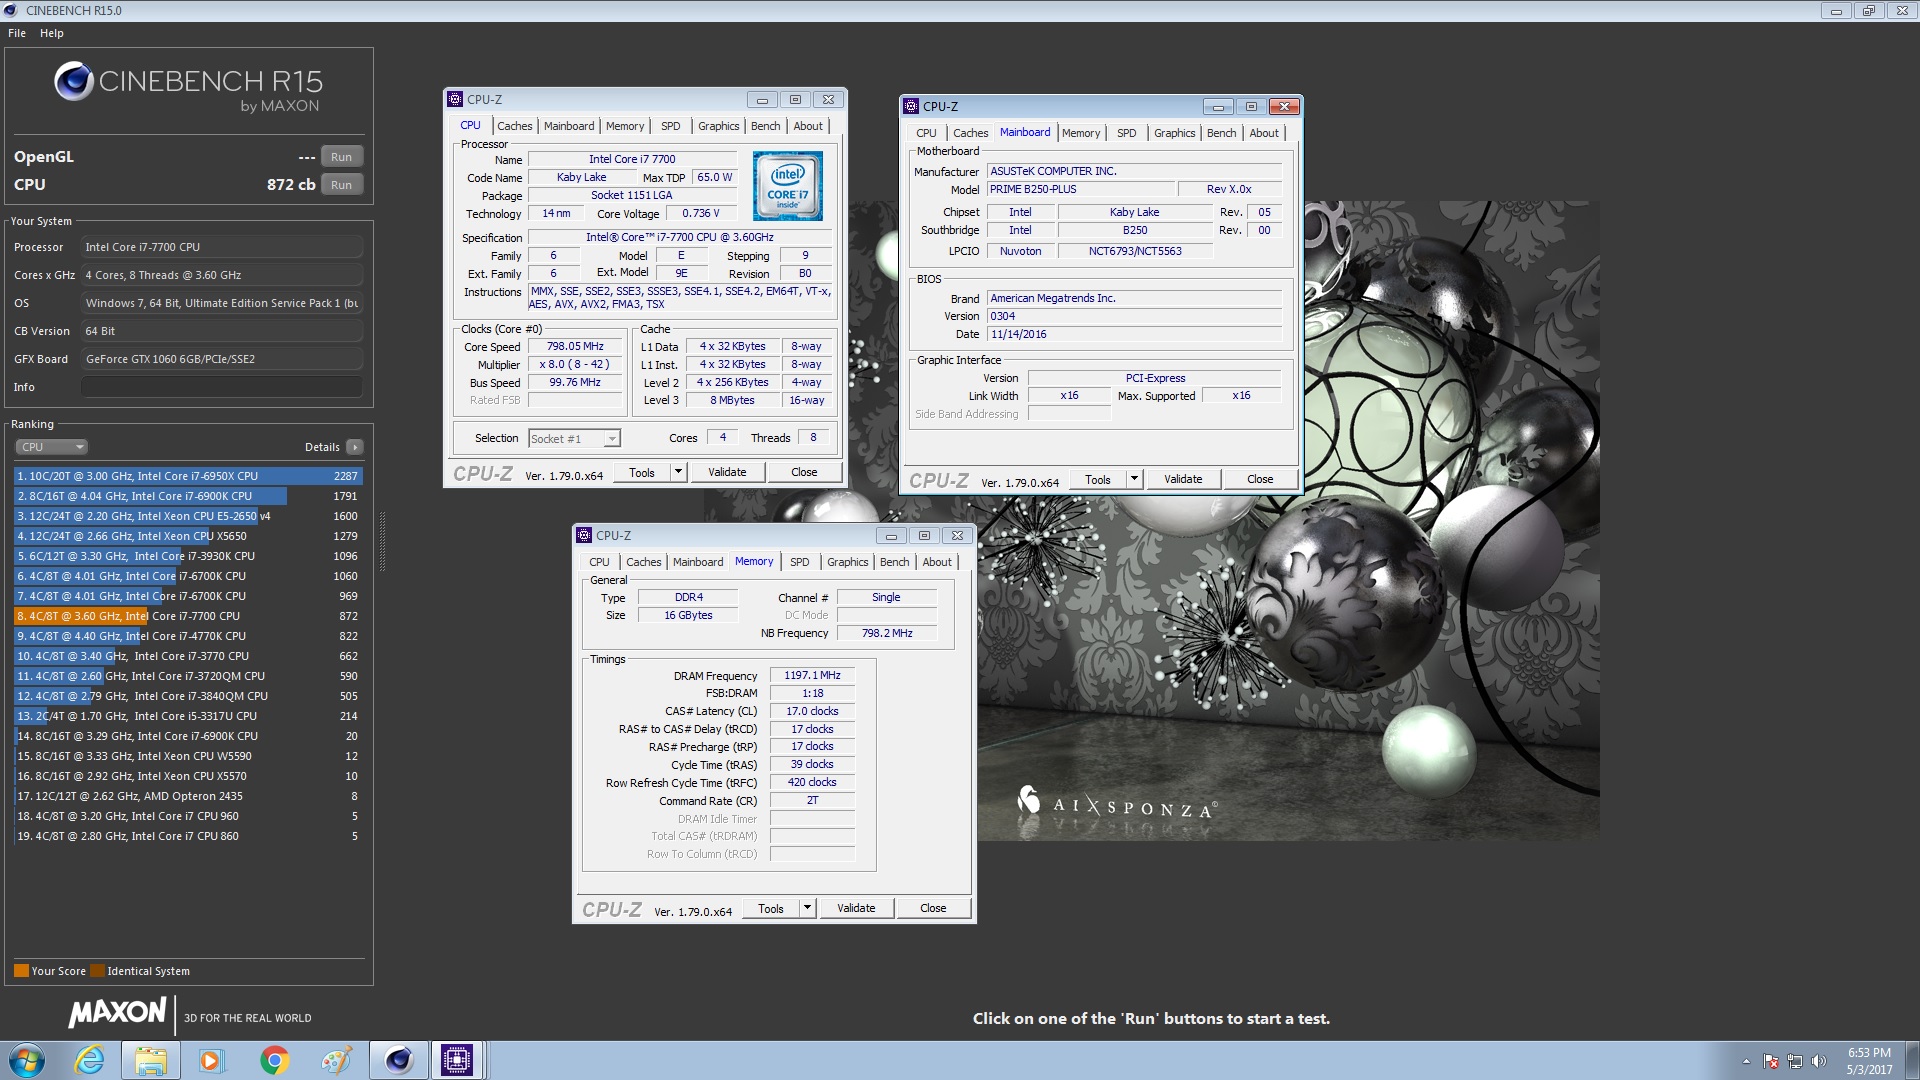
Task: Open Windows Explorer folder icon in taskbar
Action: [x=150, y=1060]
